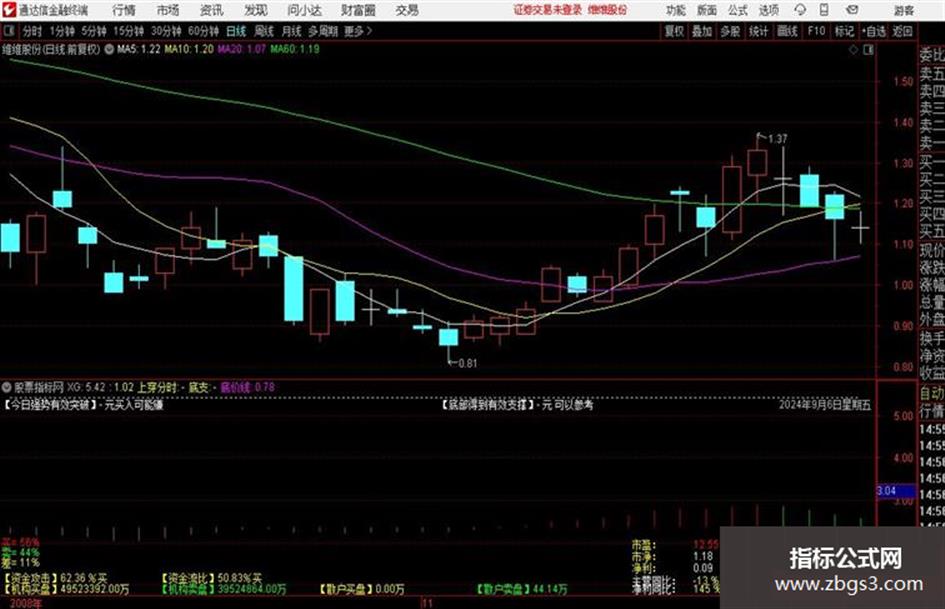Click the MA10: 1.20 indicator label
945x609 pixels.
click(x=189, y=49)
